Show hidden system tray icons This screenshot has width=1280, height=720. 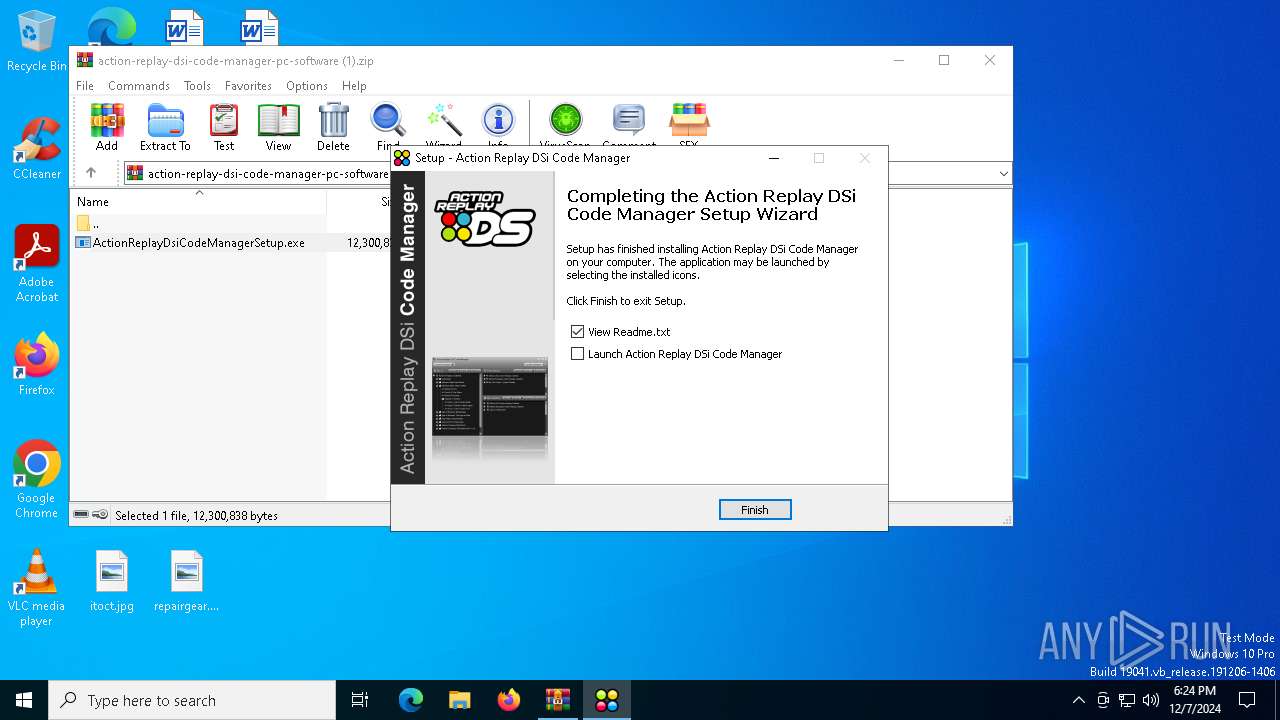tap(1078, 700)
